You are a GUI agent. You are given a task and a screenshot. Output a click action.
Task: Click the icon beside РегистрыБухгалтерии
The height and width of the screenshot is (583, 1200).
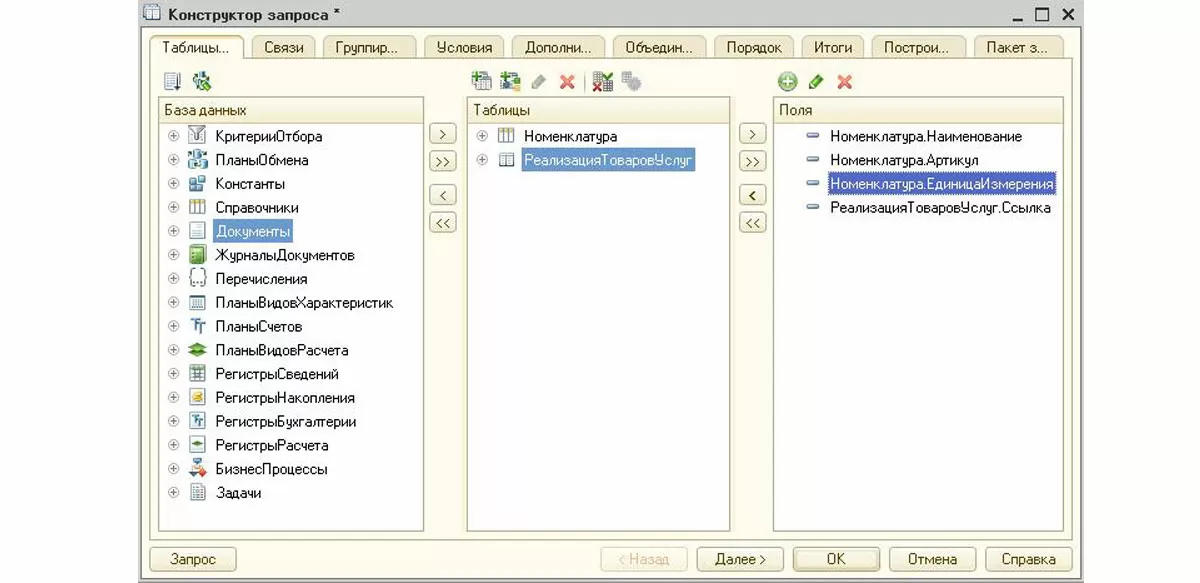pyautogui.click(x=197, y=422)
